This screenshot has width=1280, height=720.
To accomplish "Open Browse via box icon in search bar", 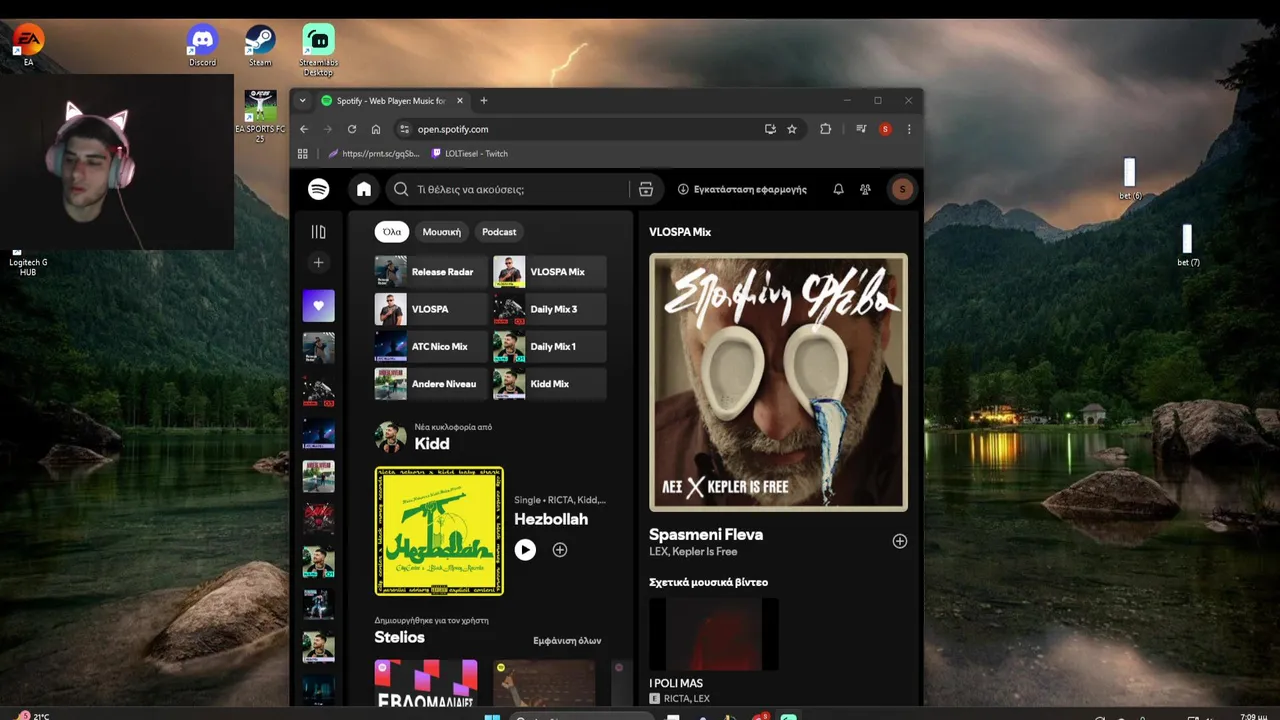I will click(x=646, y=189).
